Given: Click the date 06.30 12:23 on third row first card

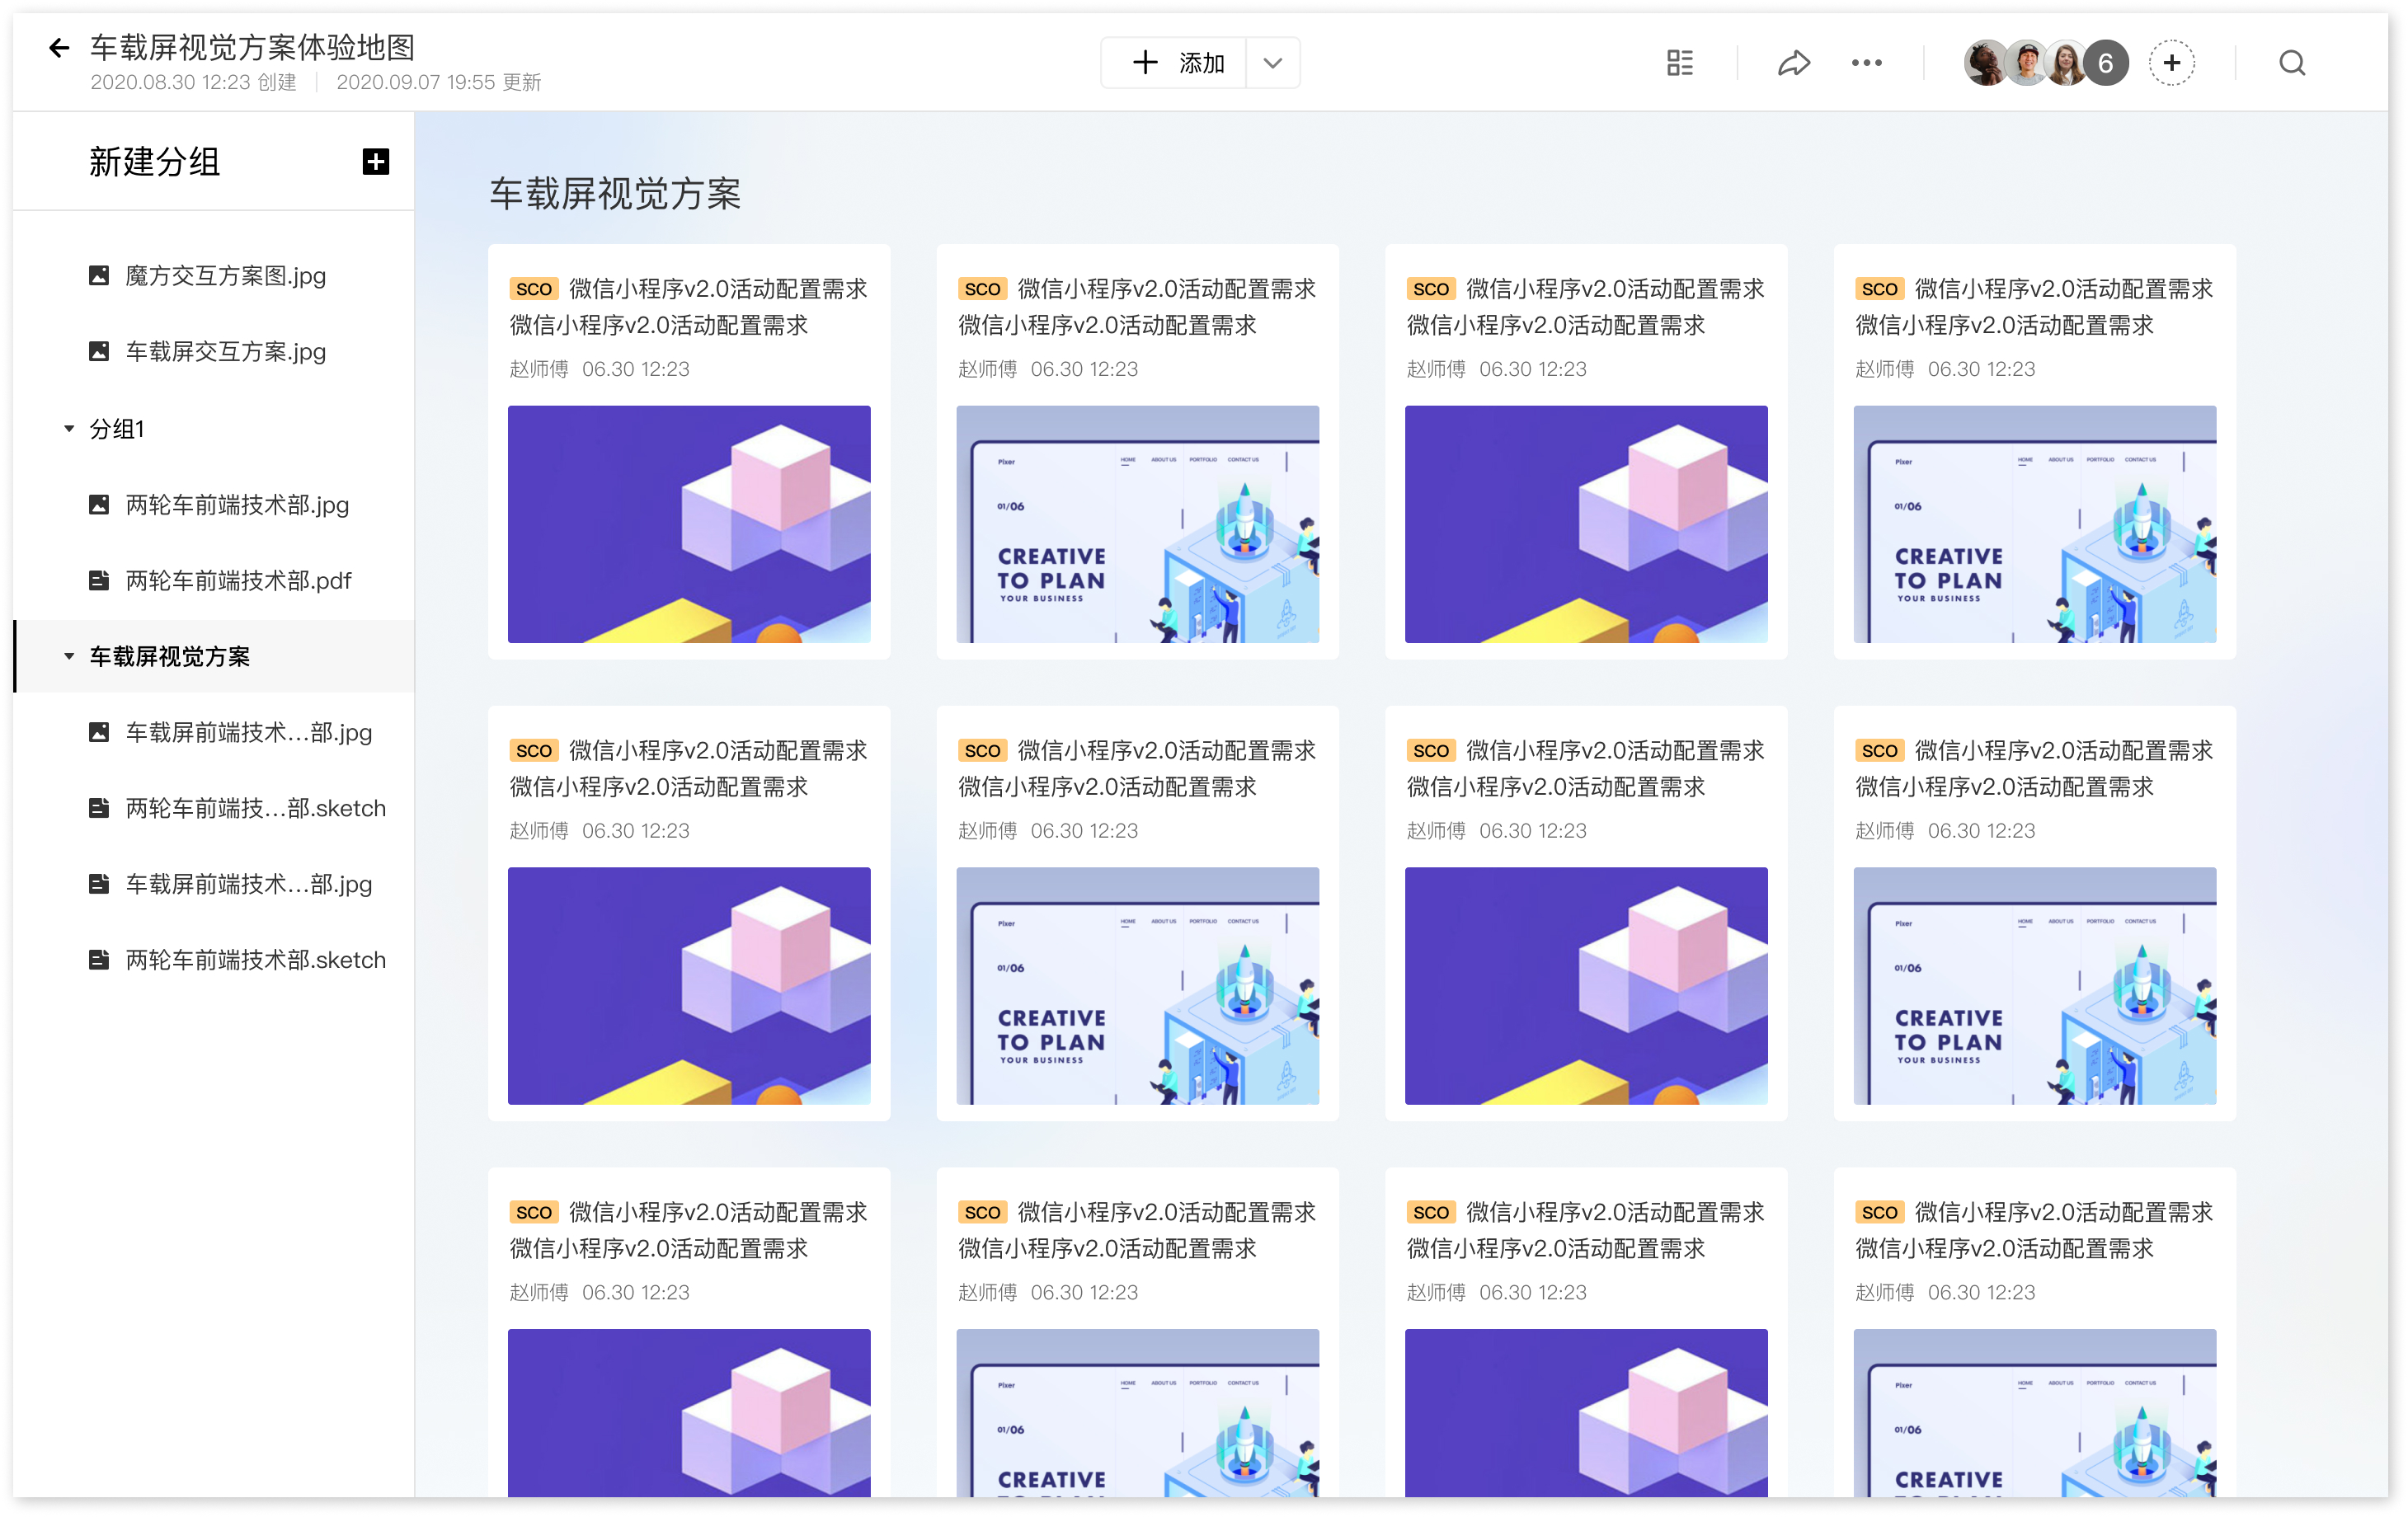Looking at the screenshot, I should pos(636,1293).
